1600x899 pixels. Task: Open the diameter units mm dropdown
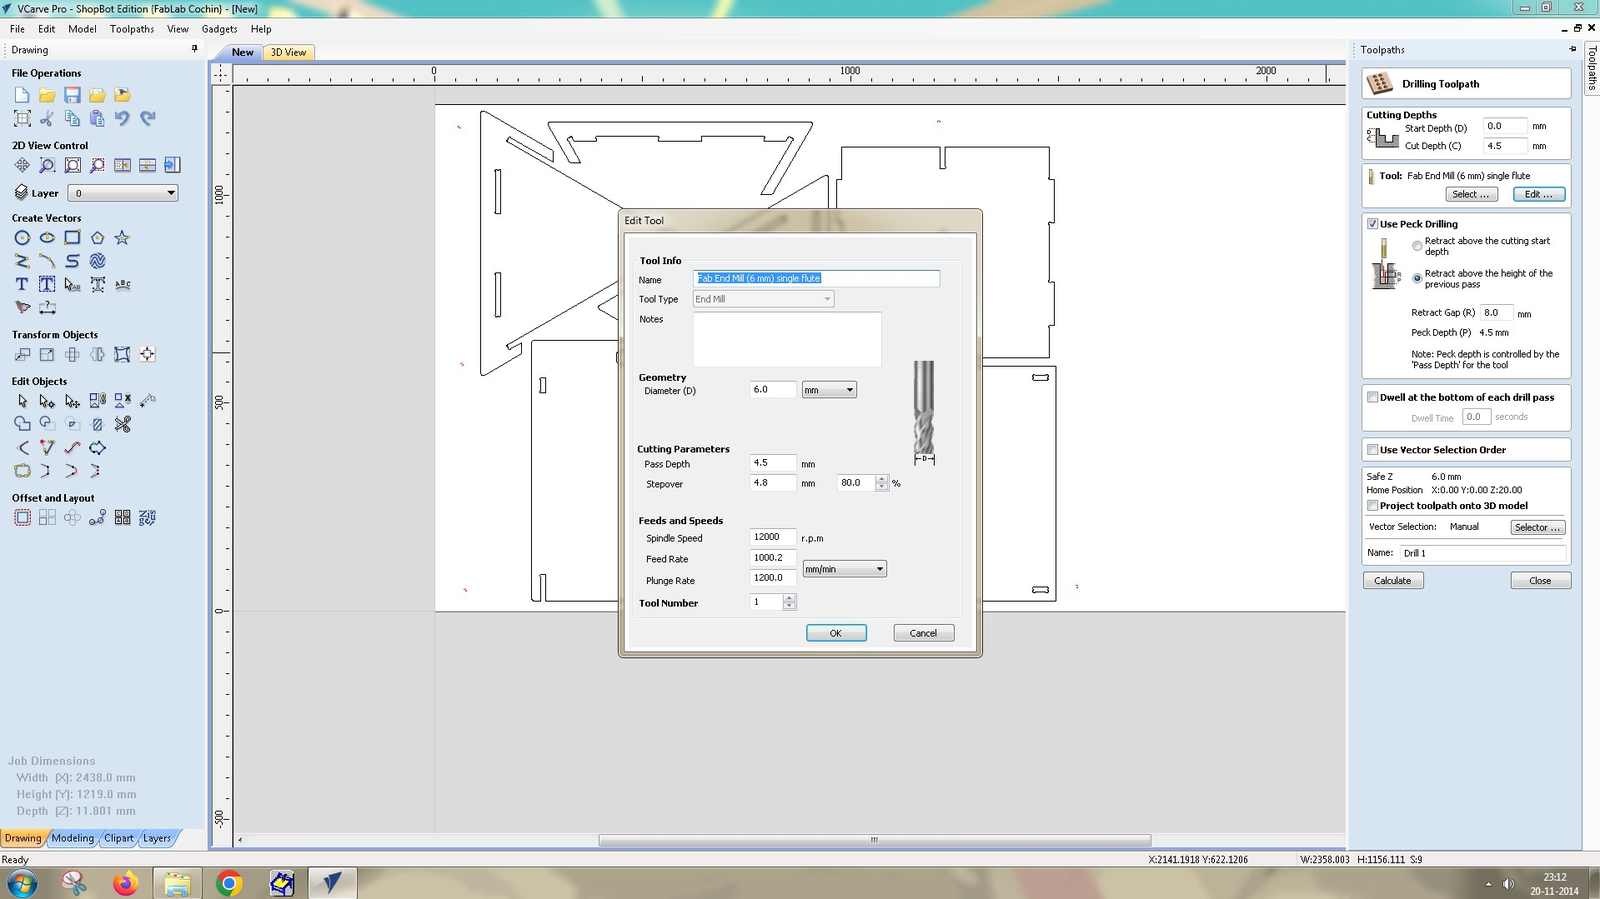[829, 390]
